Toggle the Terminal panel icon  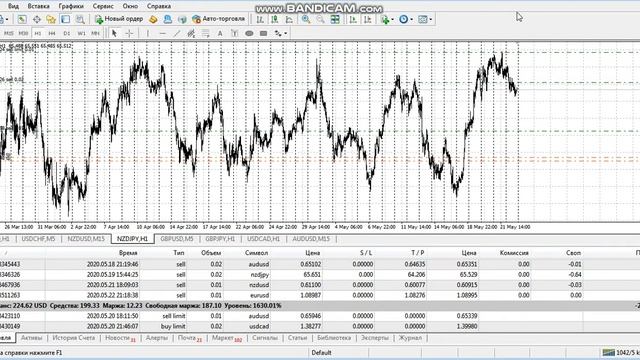pos(65,19)
